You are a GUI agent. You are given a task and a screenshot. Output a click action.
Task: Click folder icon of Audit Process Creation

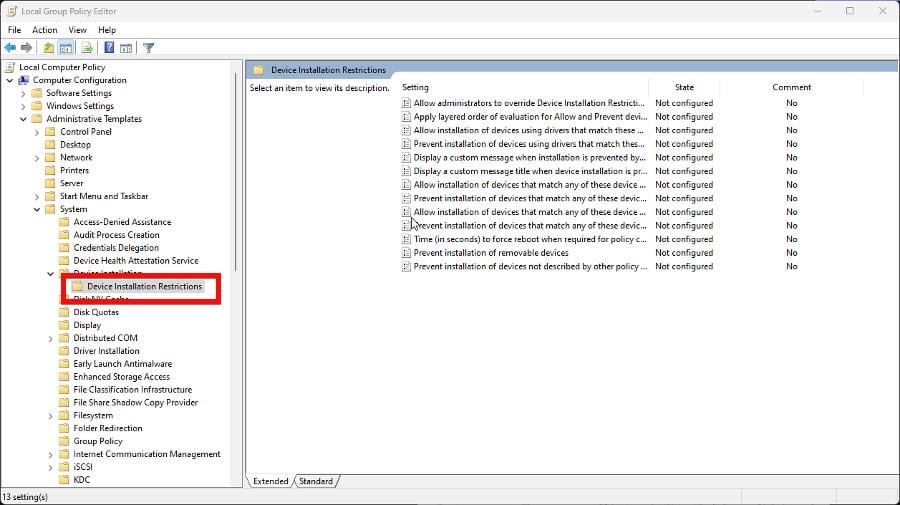(64, 235)
